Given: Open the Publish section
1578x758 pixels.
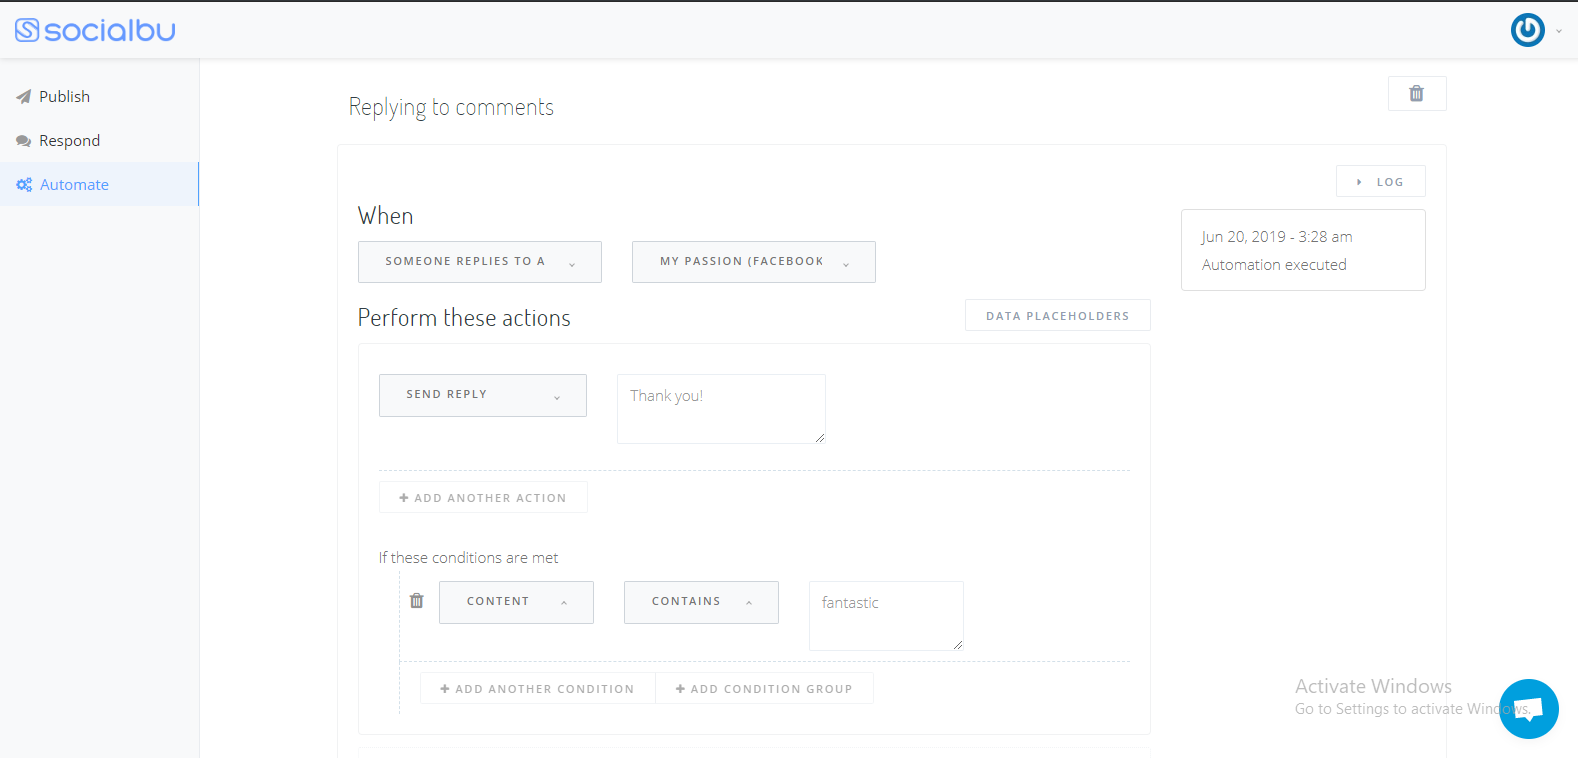Looking at the screenshot, I should 99,96.
